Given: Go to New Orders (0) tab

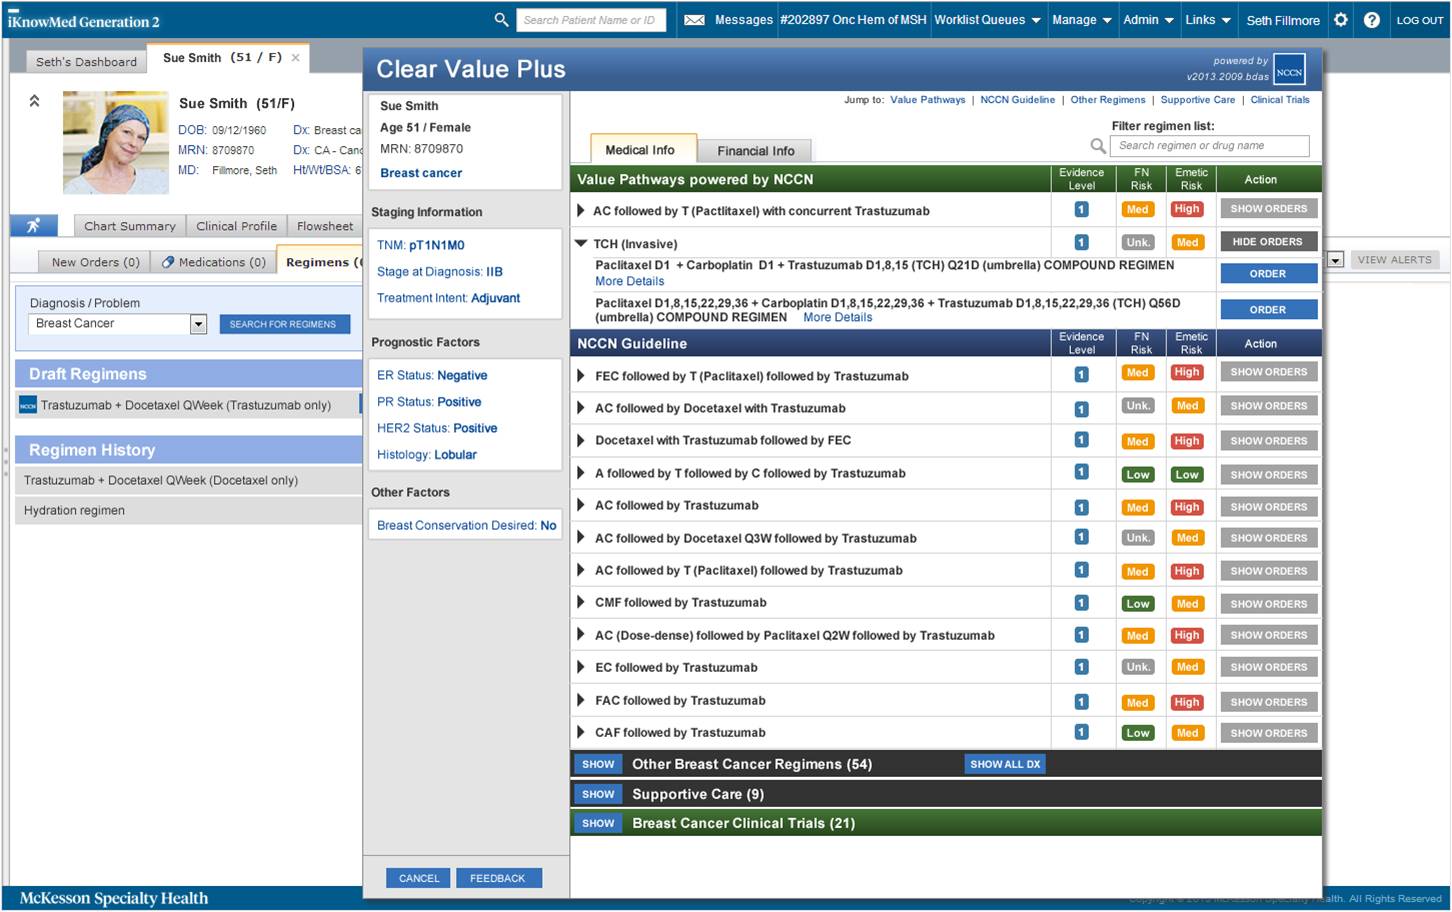Looking at the screenshot, I should 95,262.
